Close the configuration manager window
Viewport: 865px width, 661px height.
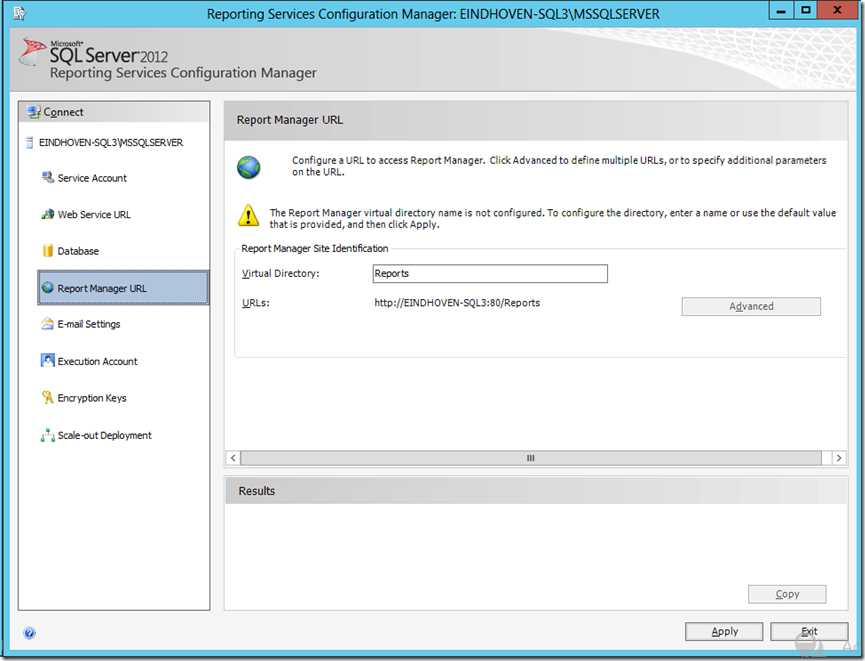click(x=837, y=10)
